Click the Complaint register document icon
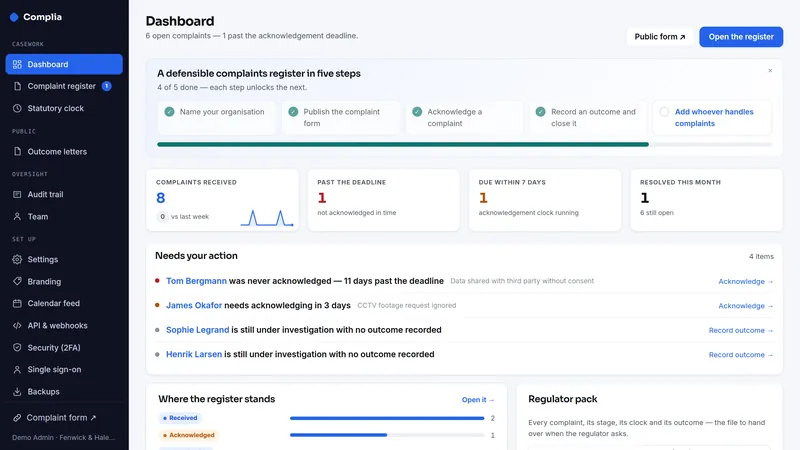 pos(17,86)
